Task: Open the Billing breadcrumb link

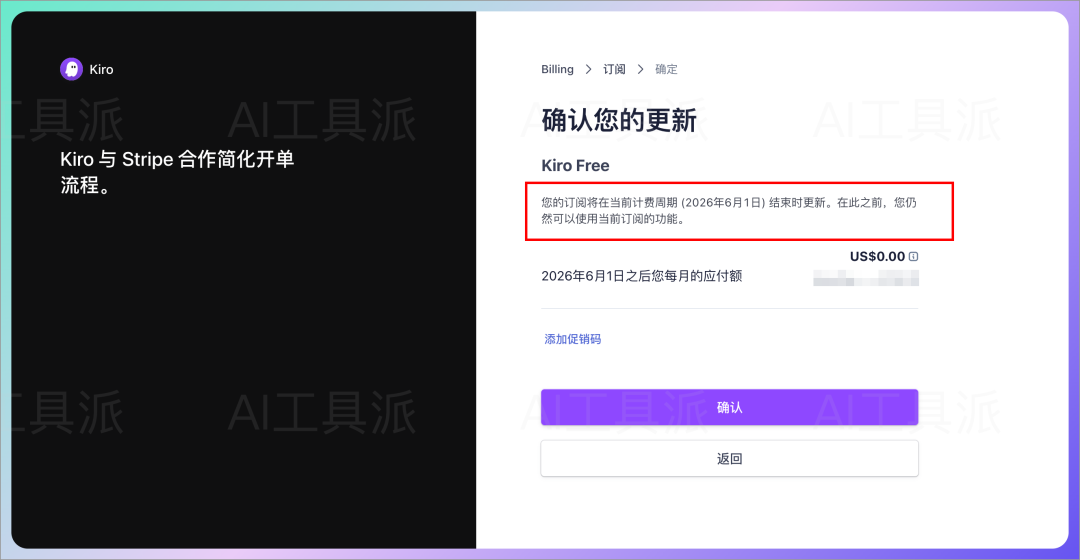Action: click(x=557, y=69)
